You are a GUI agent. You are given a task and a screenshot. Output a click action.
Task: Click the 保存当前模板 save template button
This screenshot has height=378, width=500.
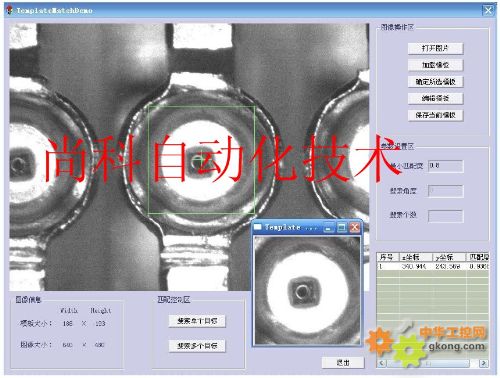[435, 115]
